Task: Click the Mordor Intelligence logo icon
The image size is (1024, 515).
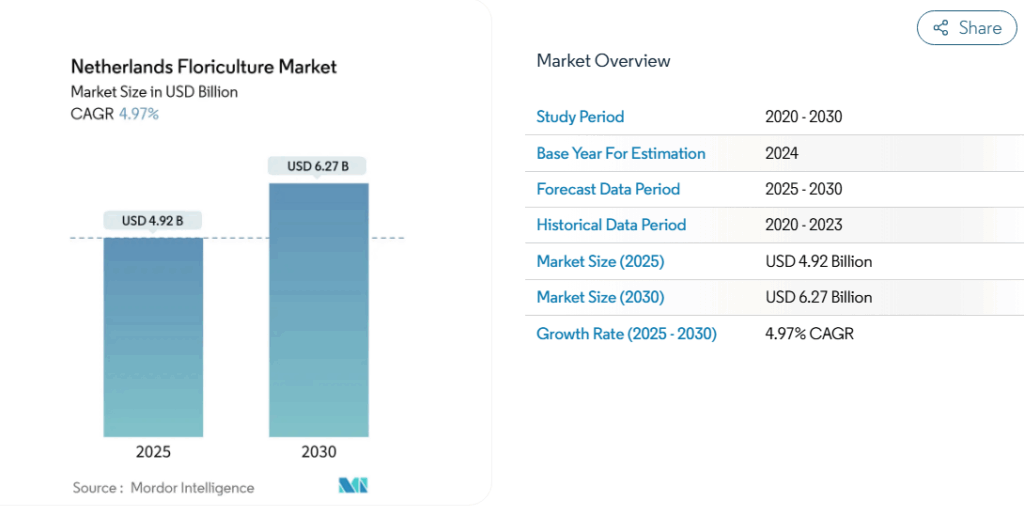Action: click(353, 485)
